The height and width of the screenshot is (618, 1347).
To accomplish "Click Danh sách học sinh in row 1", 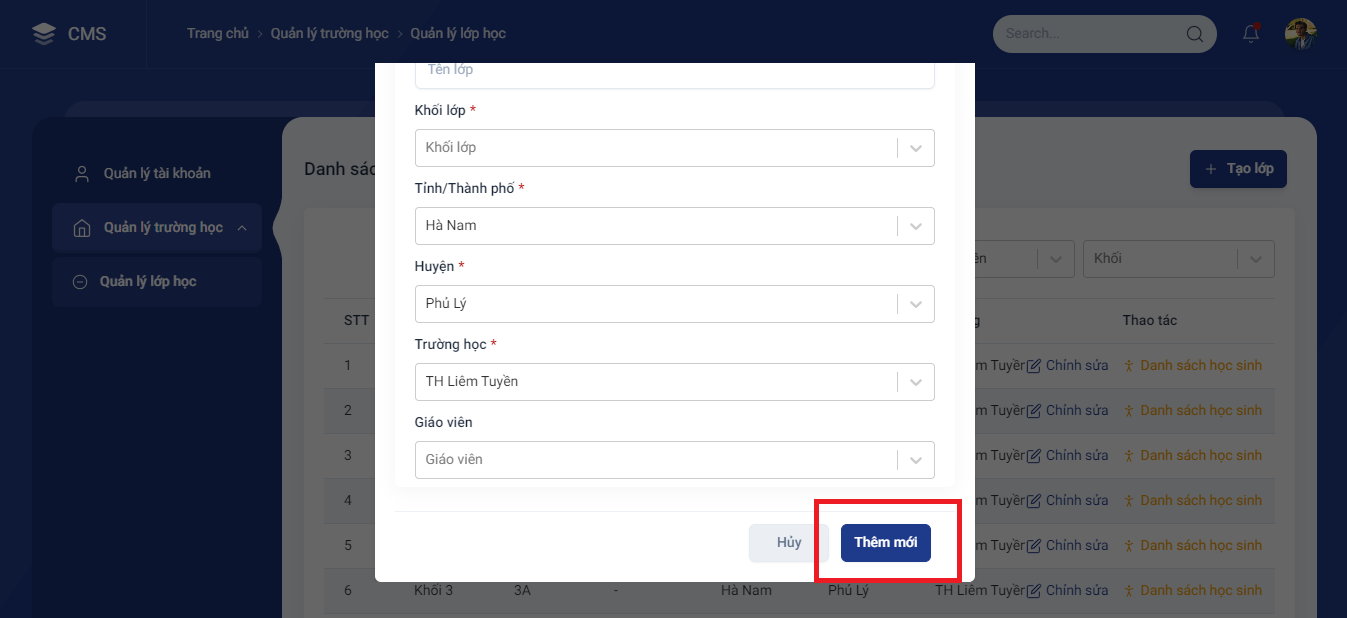I will pos(1192,366).
